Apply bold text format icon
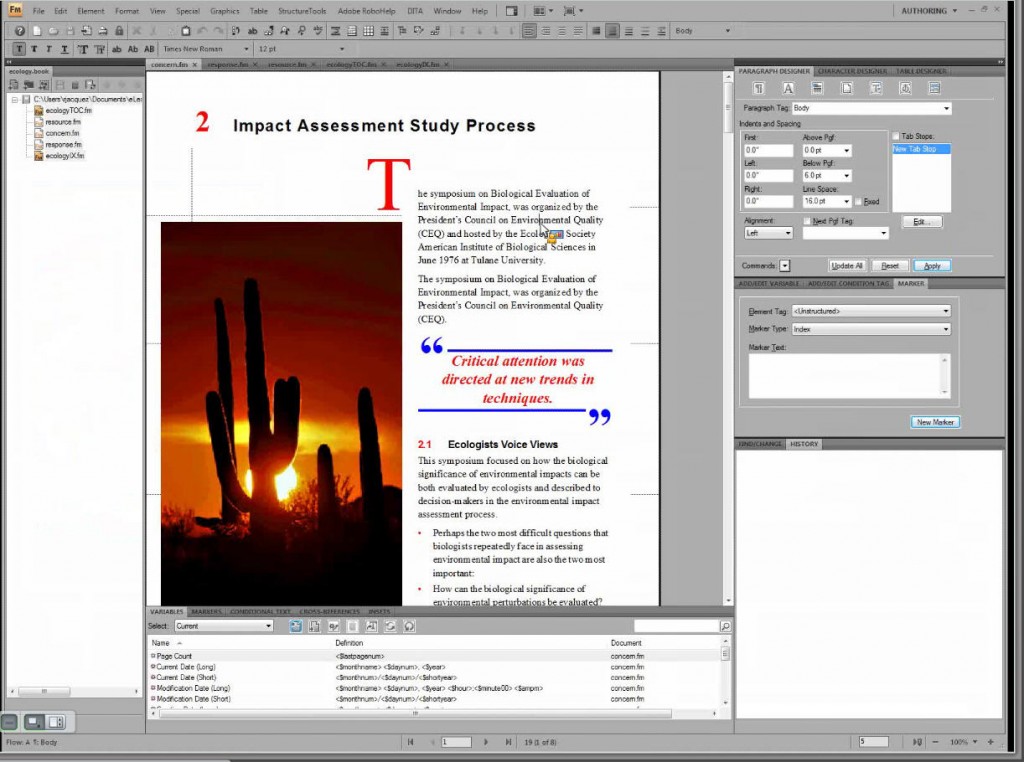Viewport: 1024px width, 762px height. coord(34,49)
